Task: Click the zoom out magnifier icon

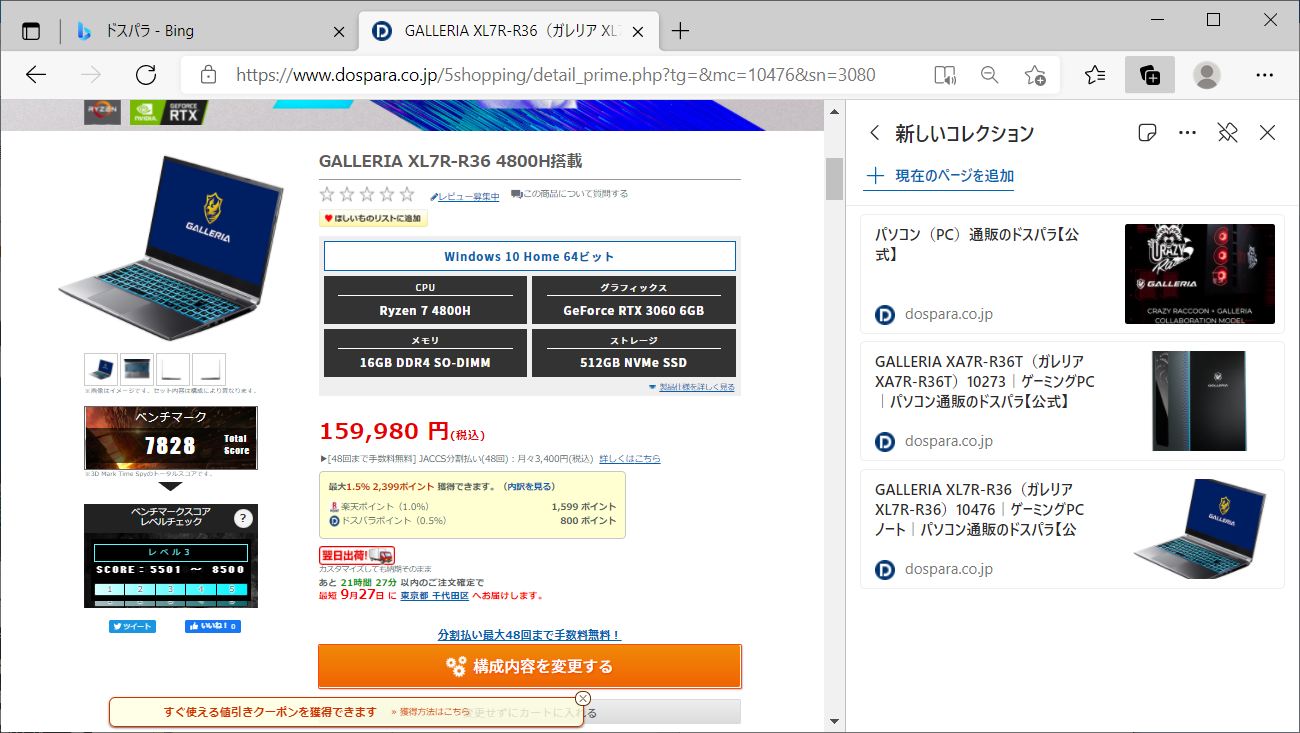Action: tap(990, 75)
